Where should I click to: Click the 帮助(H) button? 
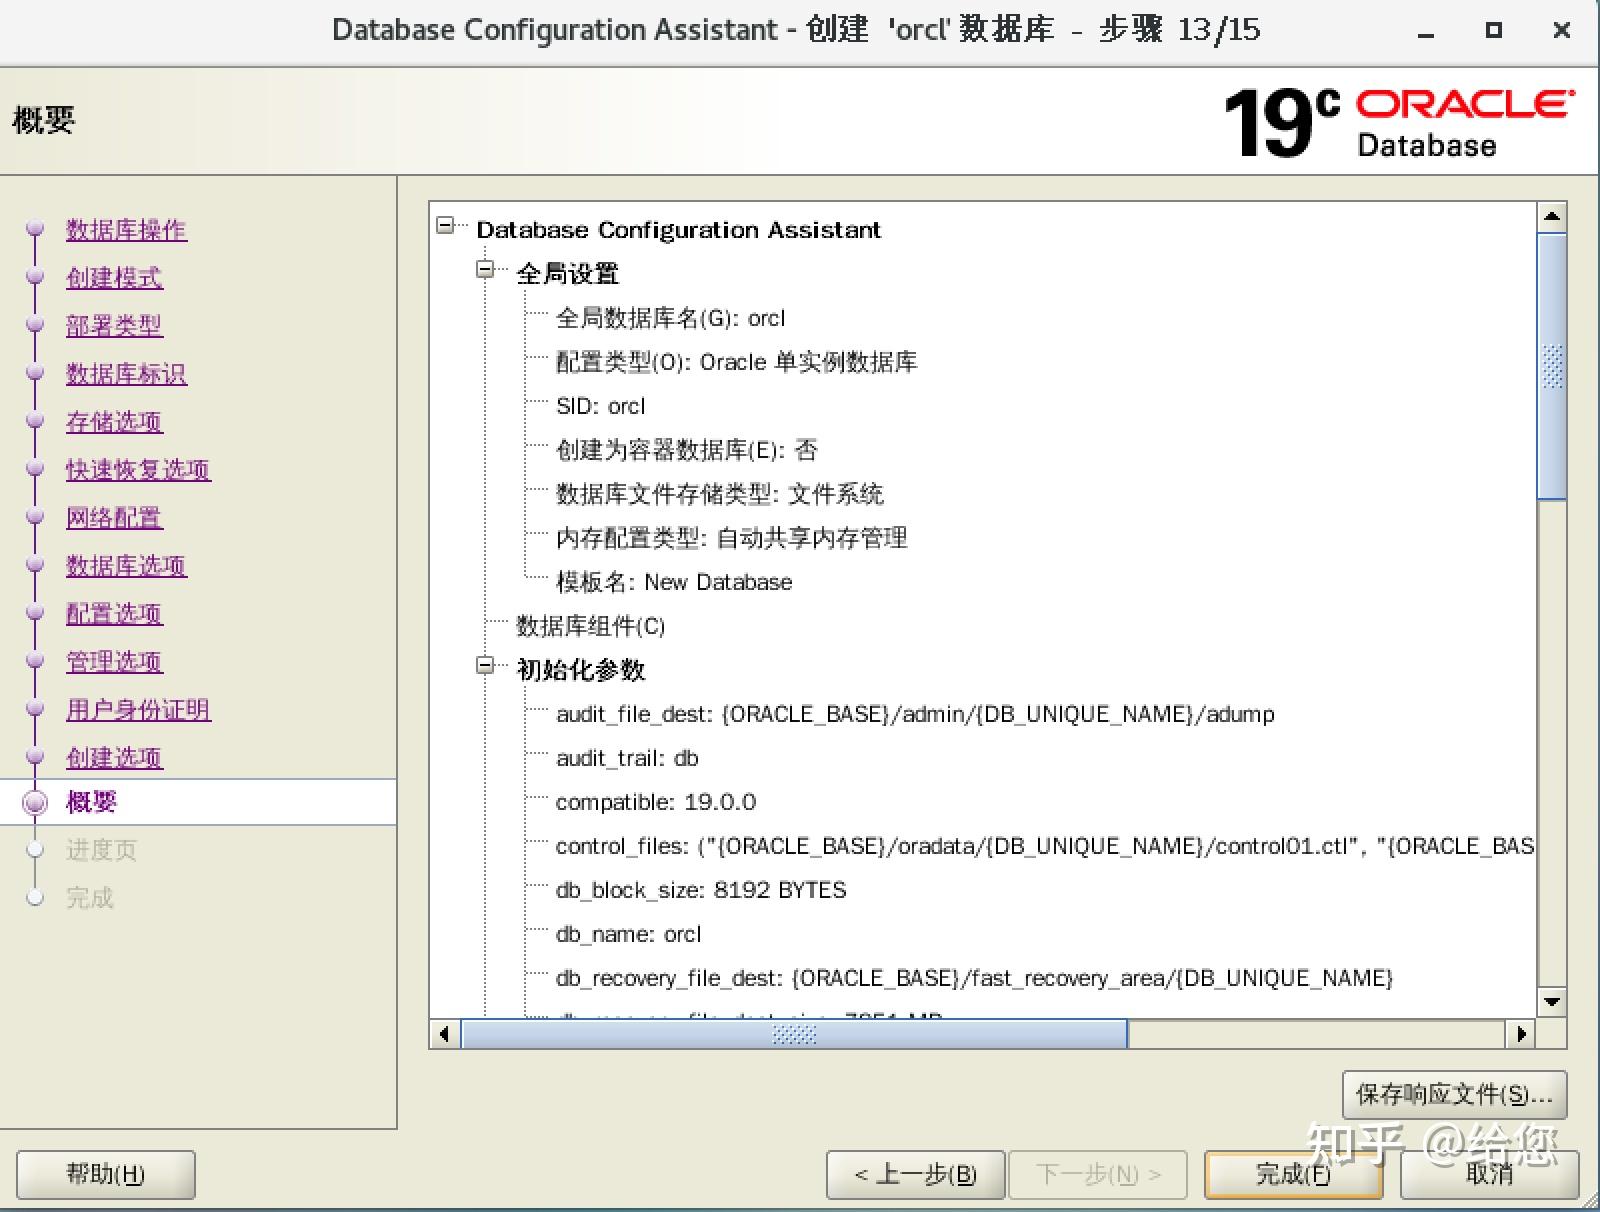pyautogui.click(x=105, y=1175)
